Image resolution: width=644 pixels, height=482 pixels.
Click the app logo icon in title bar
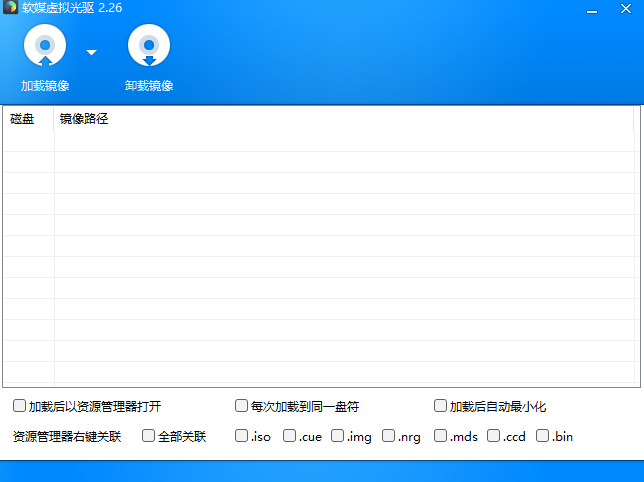pos(10,7)
